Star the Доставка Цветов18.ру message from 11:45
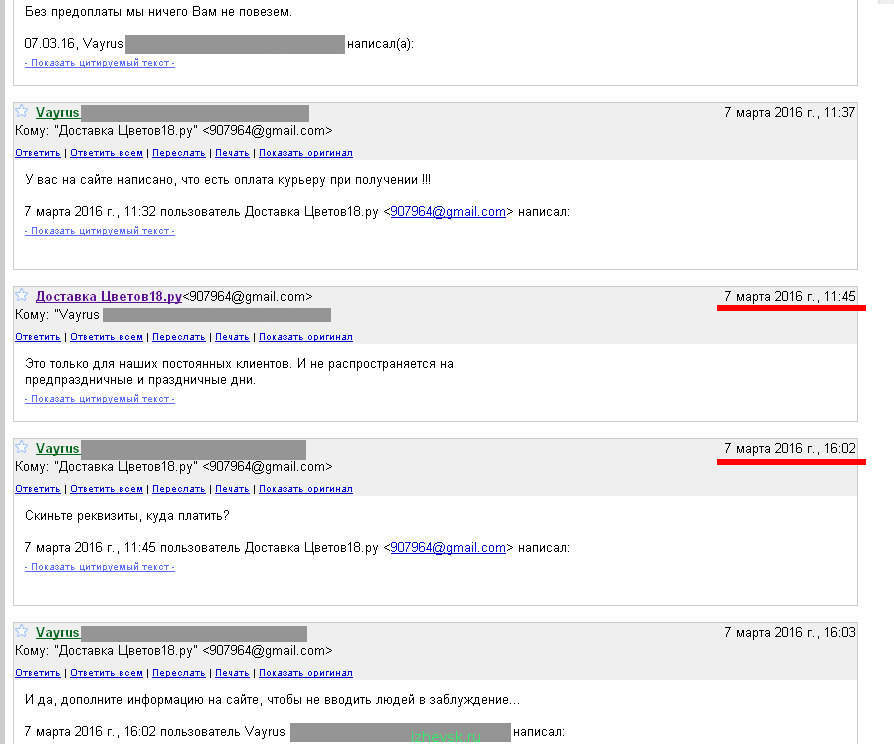This screenshot has width=894, height=744. [22, 295]
